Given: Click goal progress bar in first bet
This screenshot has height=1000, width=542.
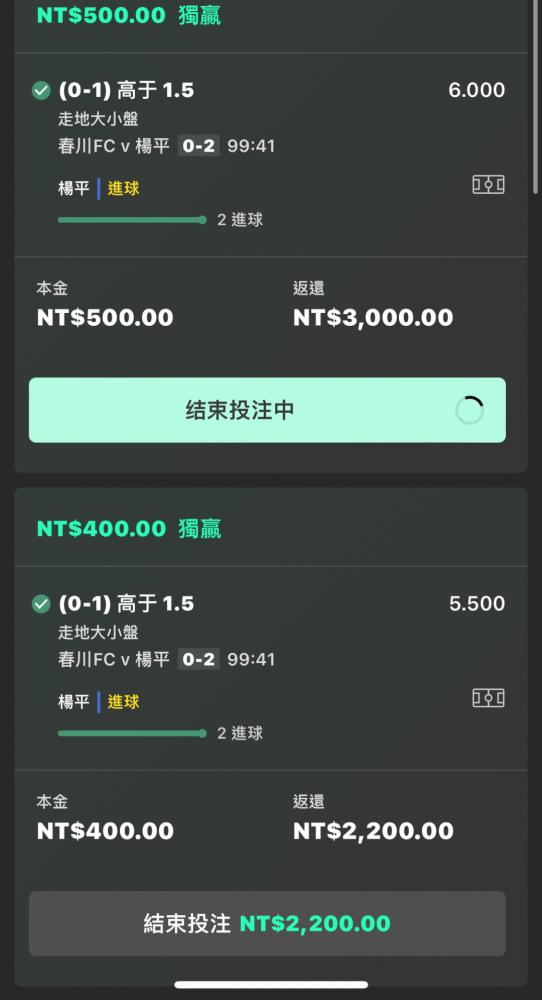Looking at the screenshot, I should pyautogui.click(x=132, y=220).
